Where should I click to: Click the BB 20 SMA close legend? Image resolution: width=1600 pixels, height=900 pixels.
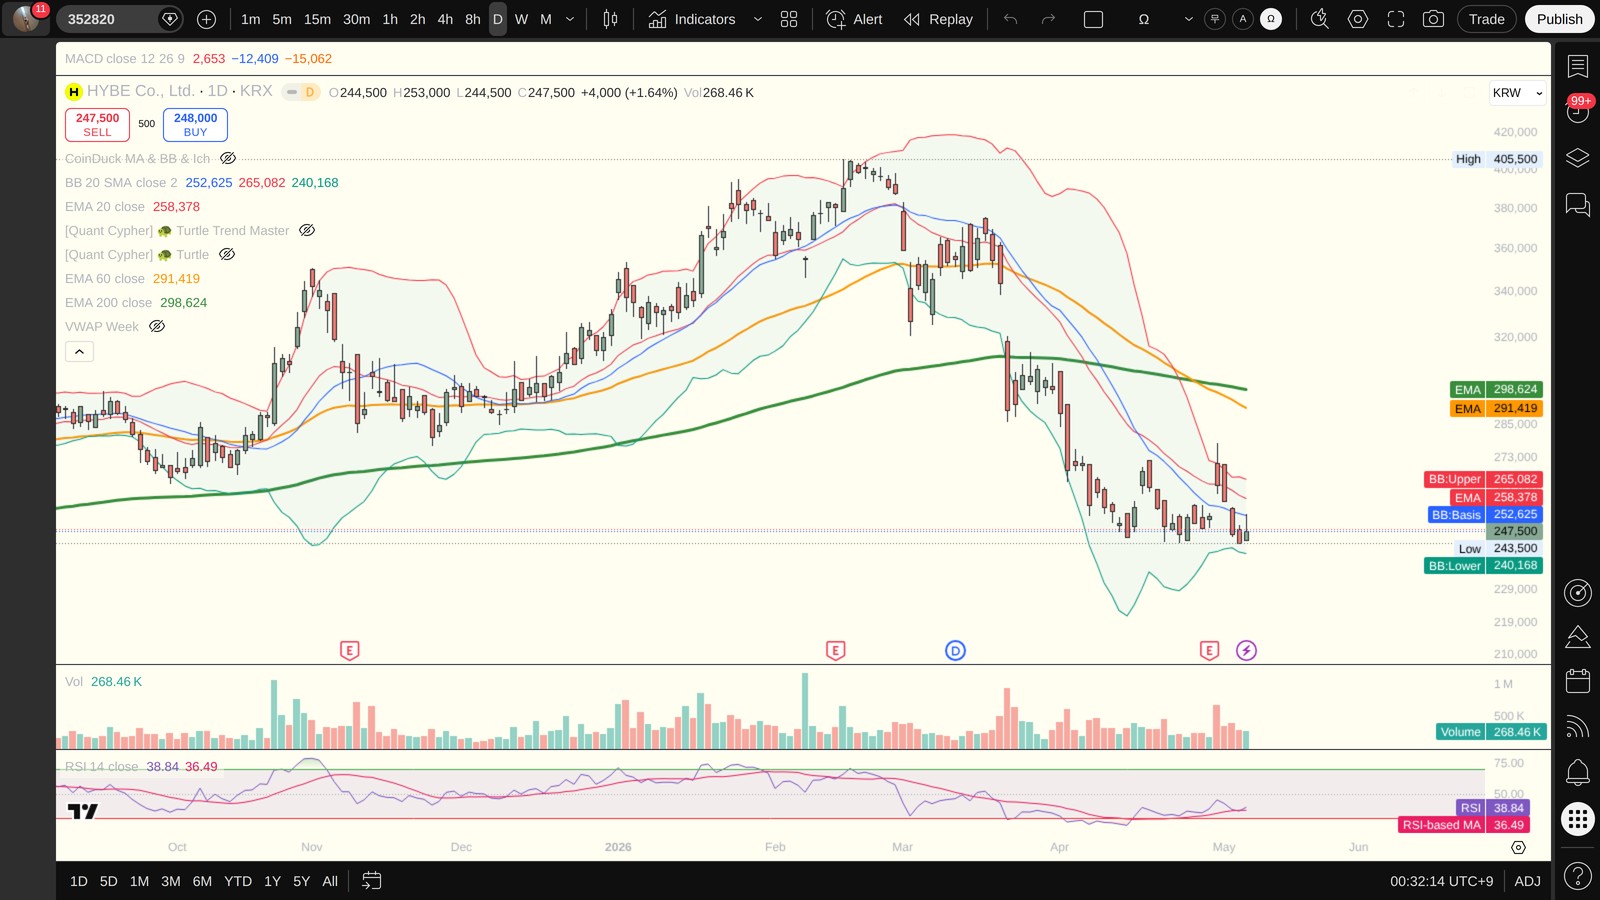(x=121, y=182)
